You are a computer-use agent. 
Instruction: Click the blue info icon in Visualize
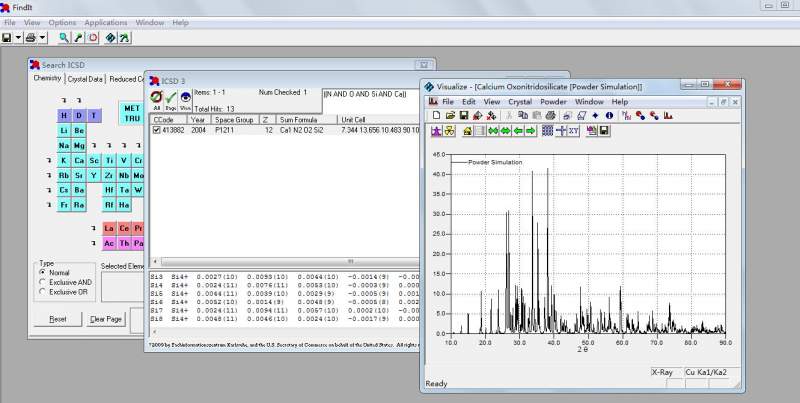click(x=609, y=115)
